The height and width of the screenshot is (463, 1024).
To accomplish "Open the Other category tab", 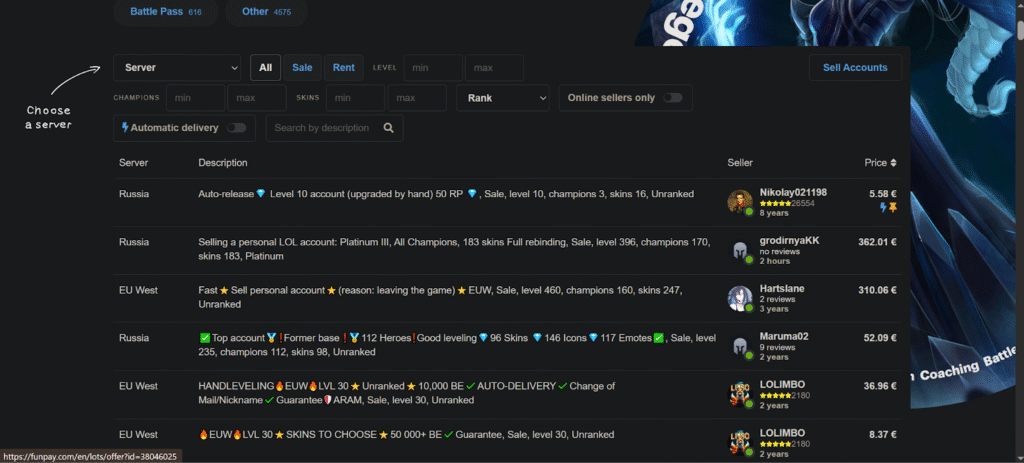I will 266,12.
